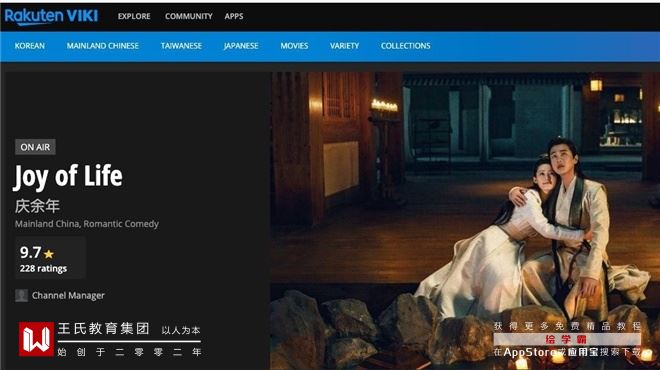This screenshot has width=660, height=370.
Task: Click the Joy of Life banner image
Action: coord(465,221)
